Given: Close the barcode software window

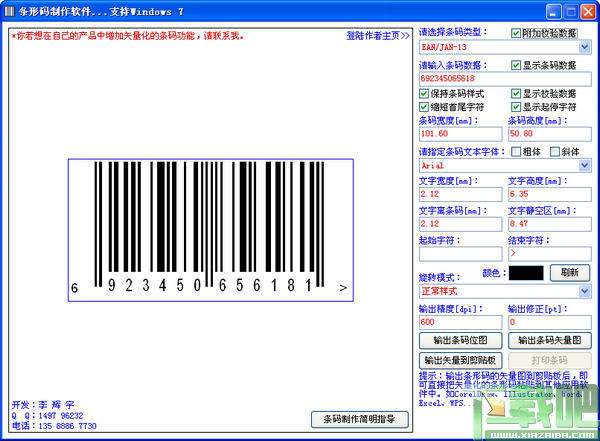Looking at the screenshot, I should [588, 11].
